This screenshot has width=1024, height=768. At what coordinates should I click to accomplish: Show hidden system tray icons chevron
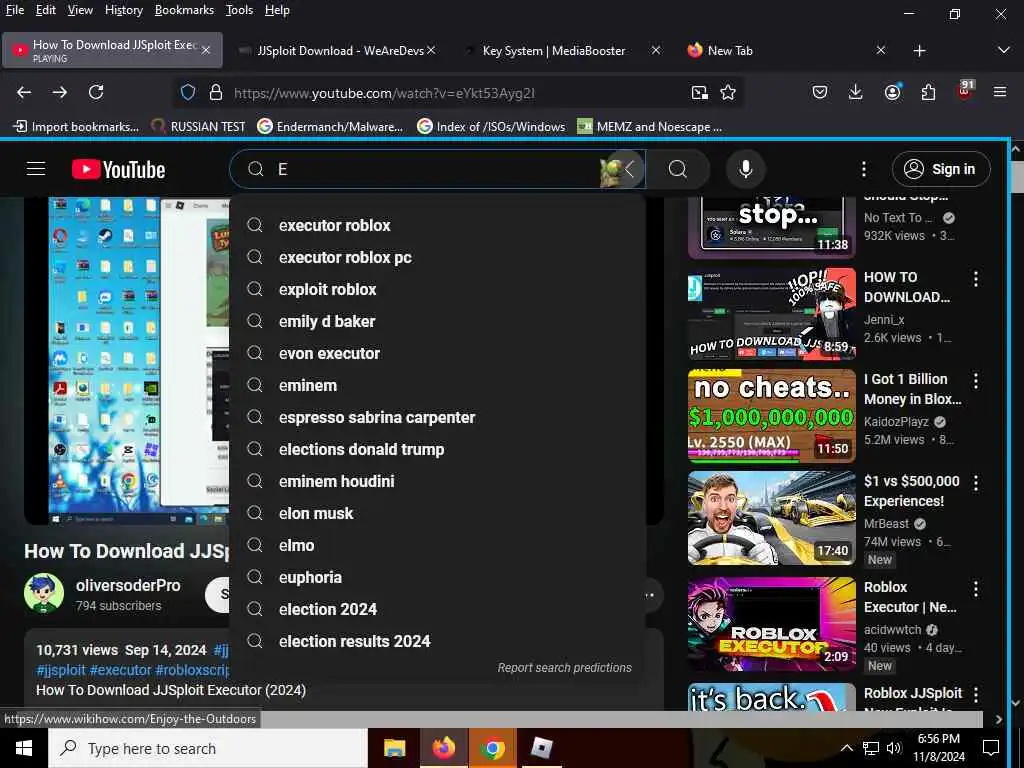coord(846,748)
